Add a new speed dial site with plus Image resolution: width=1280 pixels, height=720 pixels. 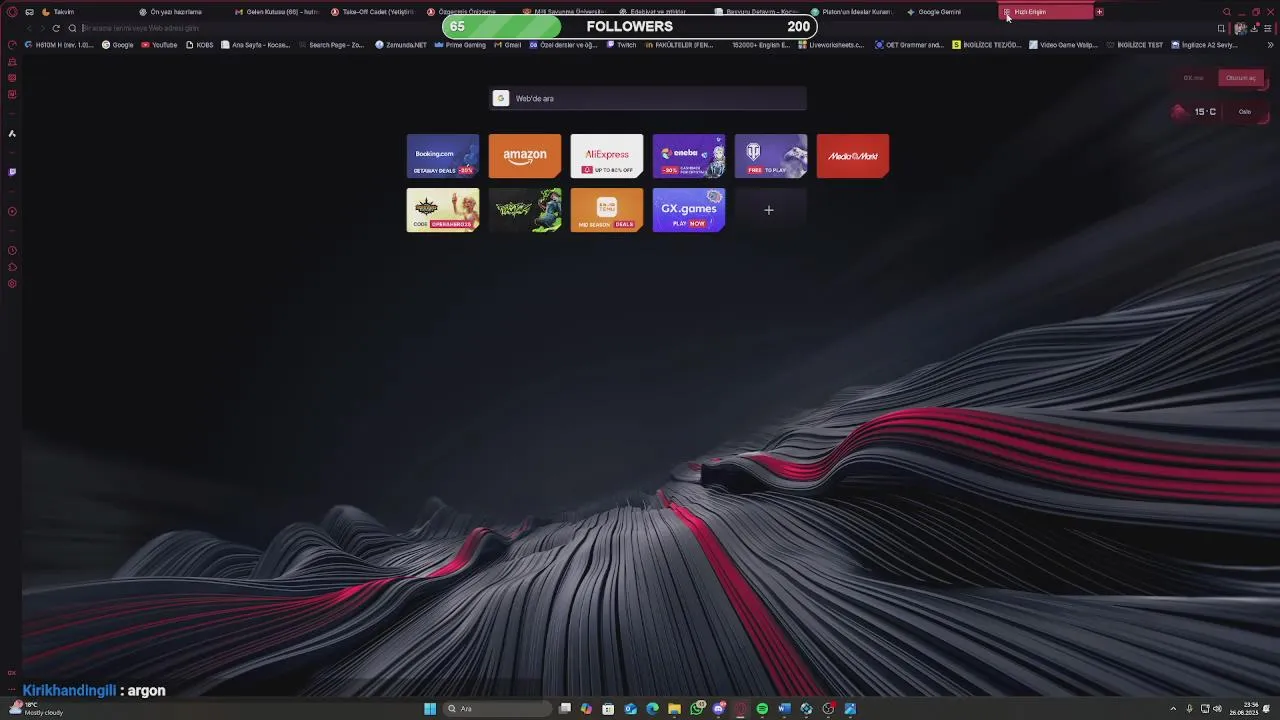(769, 210)
